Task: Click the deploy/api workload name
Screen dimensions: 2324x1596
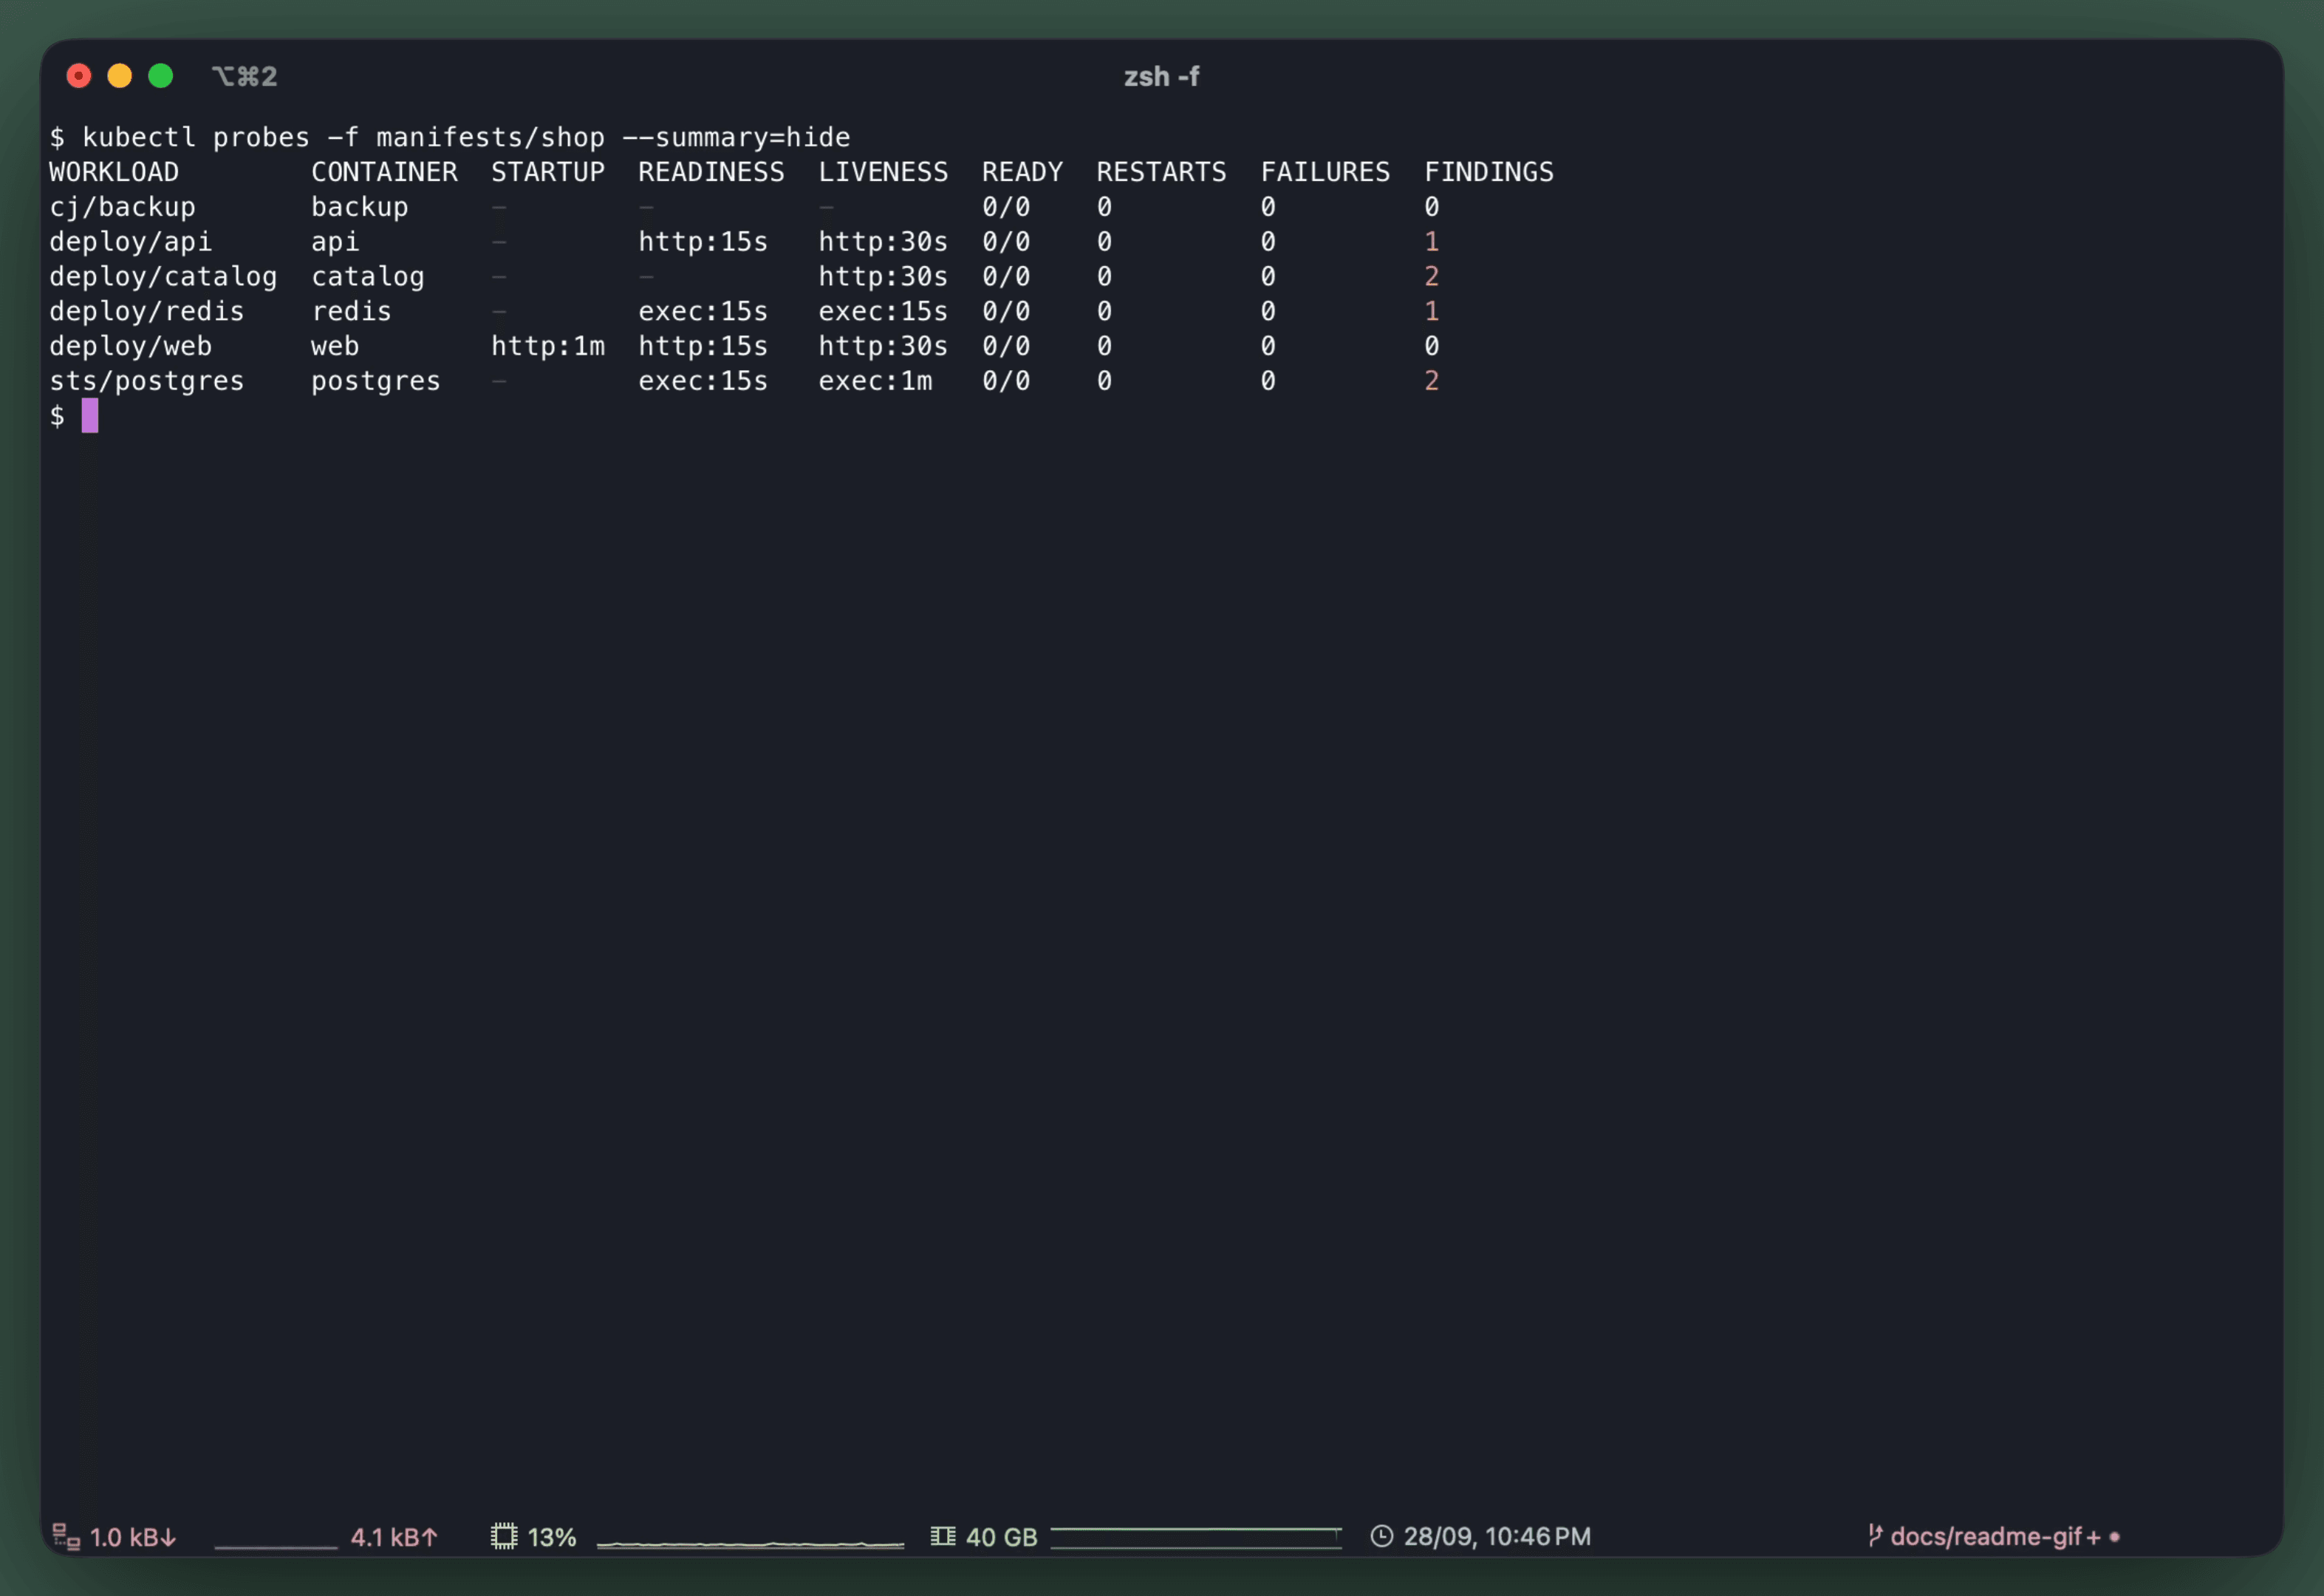Action: click(131, 242)
